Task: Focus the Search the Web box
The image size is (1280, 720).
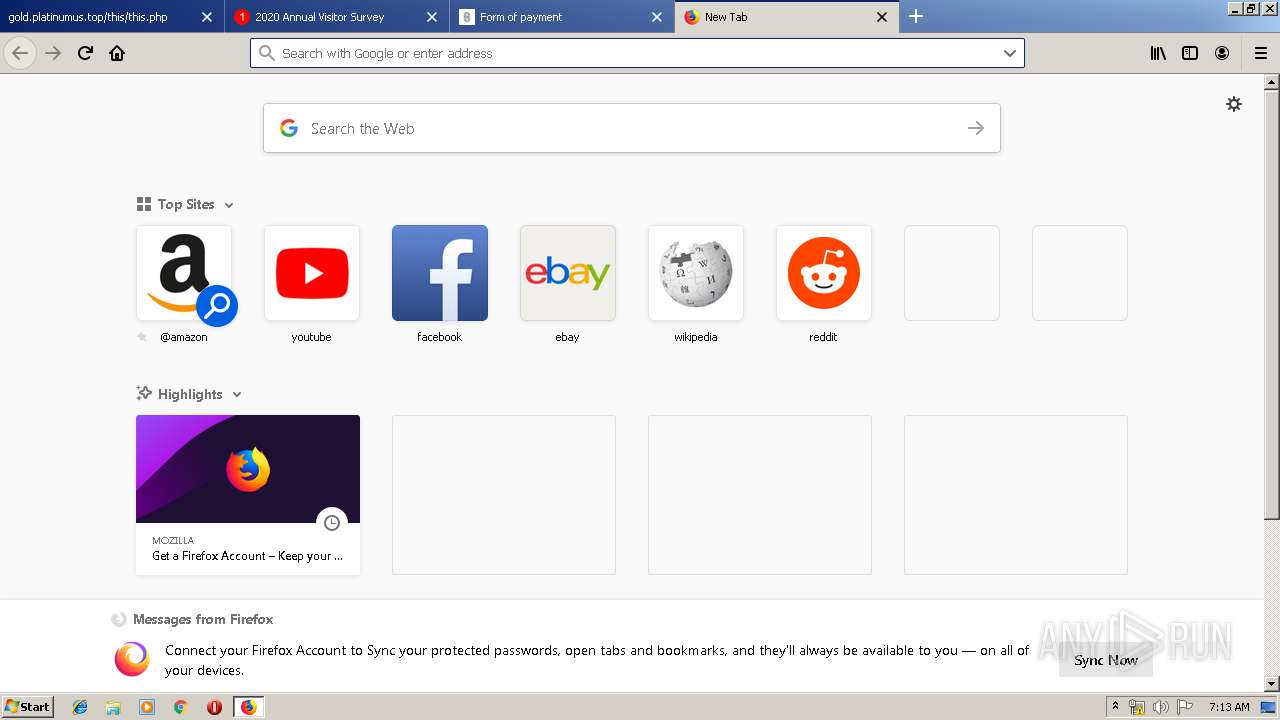Action: tap(632, 128)
